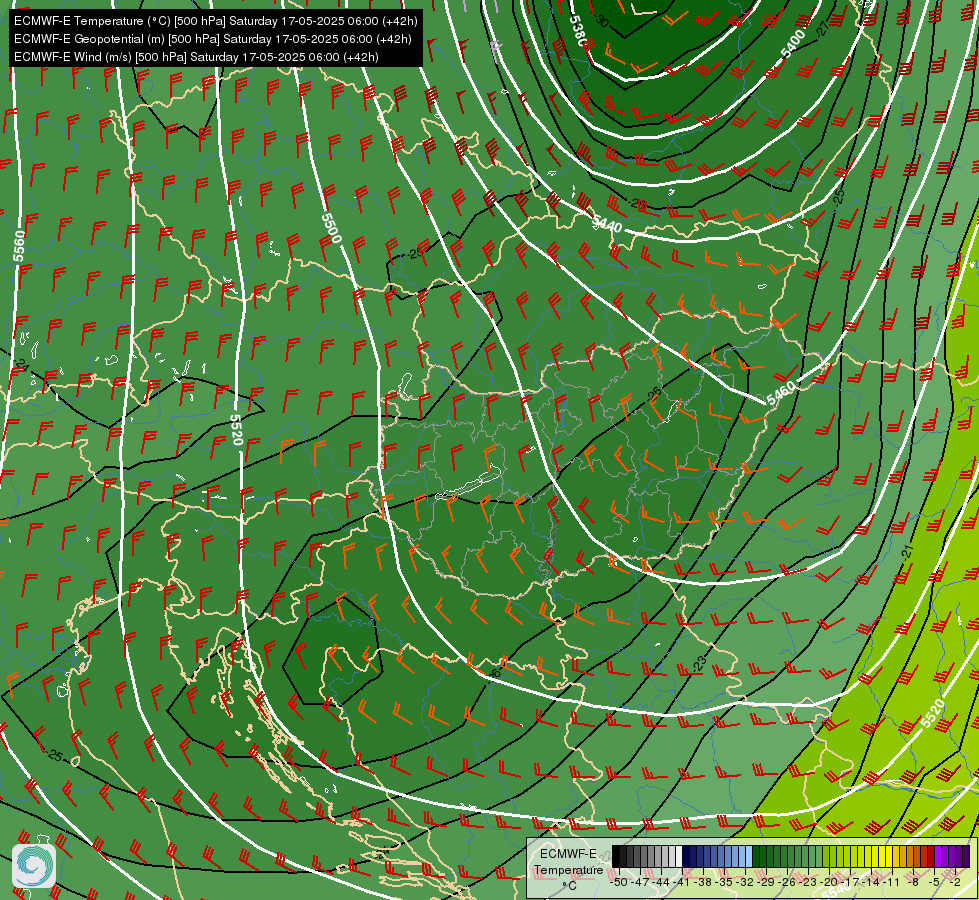Click the -50 tick on the color scale
The height and width of the screenshot is (900, 979).
click(x=619, y=882)
